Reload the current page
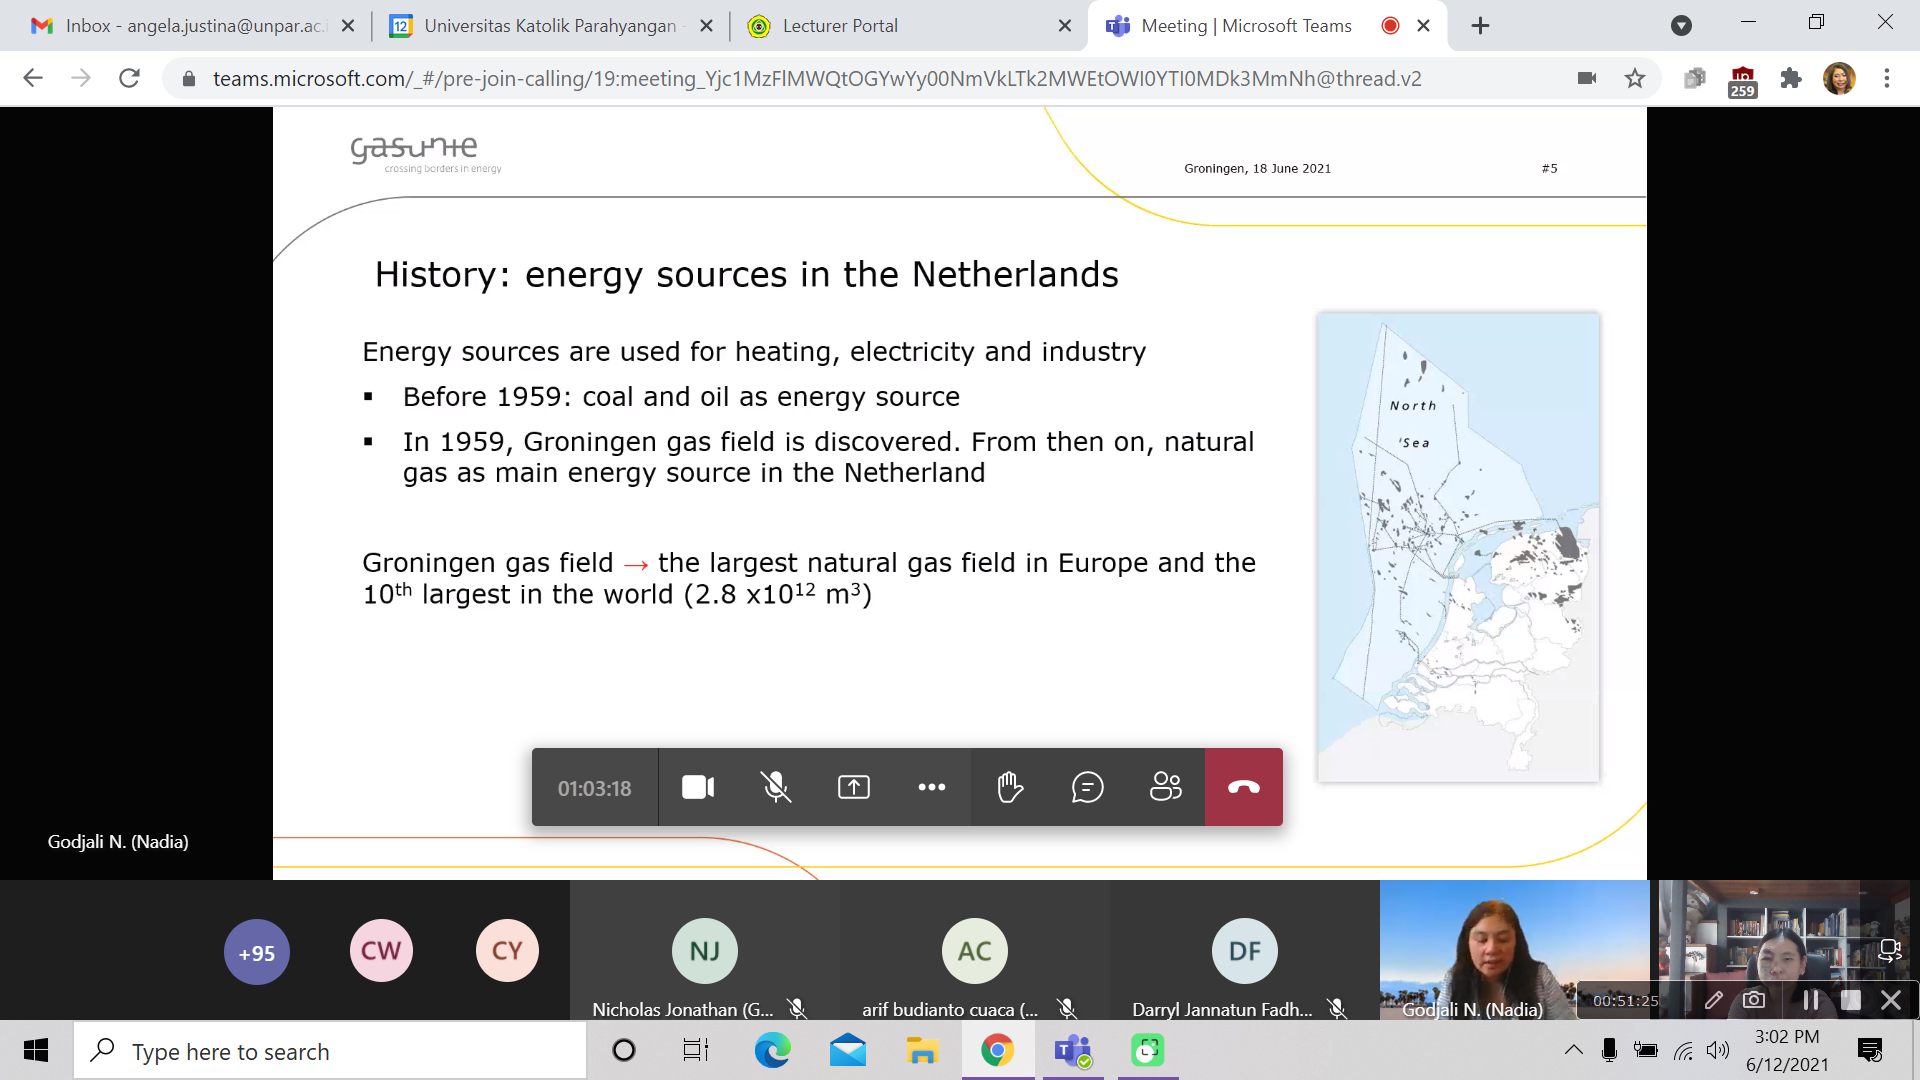1920x1080 pixels. tap(129, 78)
